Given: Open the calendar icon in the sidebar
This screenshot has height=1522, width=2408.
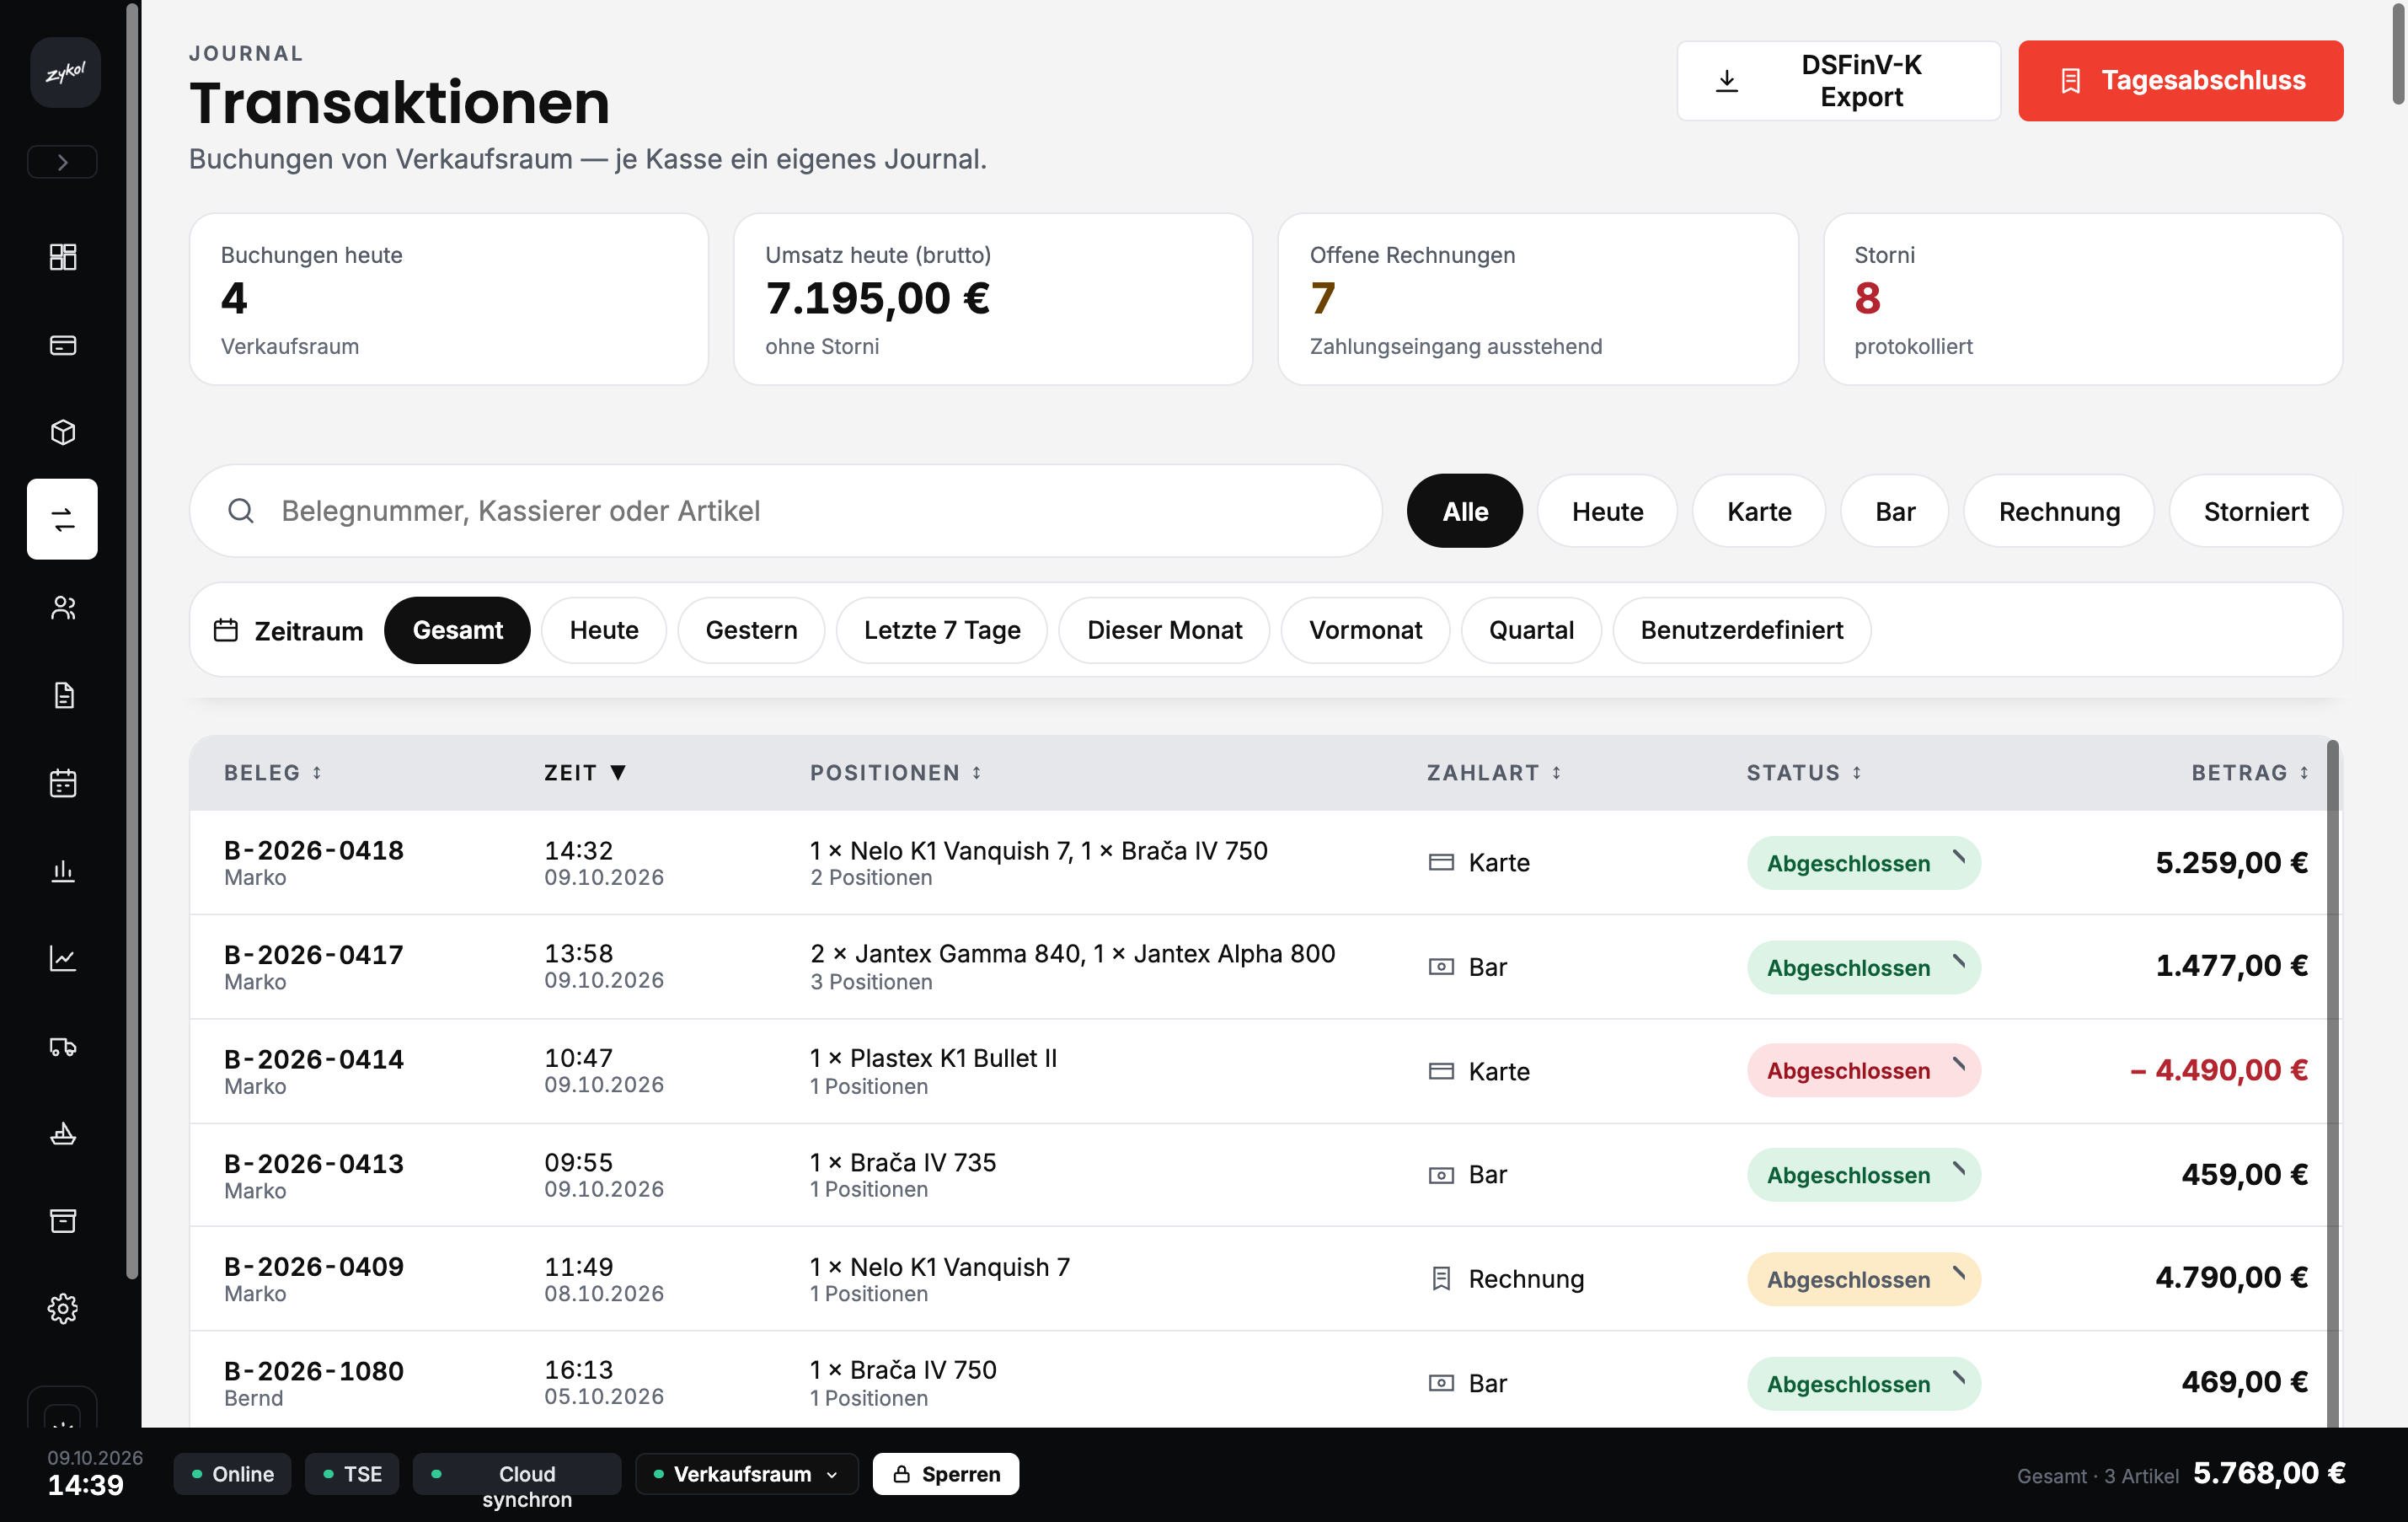Looking at the screenshot, I should pyautogui.click(x=62, y=783).
